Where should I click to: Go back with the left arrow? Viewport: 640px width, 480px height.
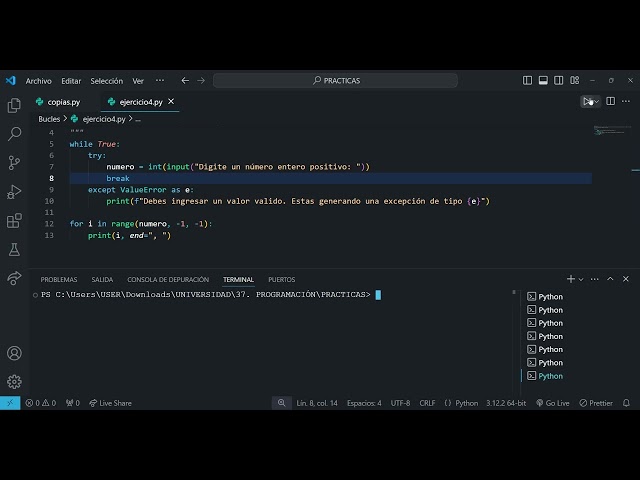(185, 80)
